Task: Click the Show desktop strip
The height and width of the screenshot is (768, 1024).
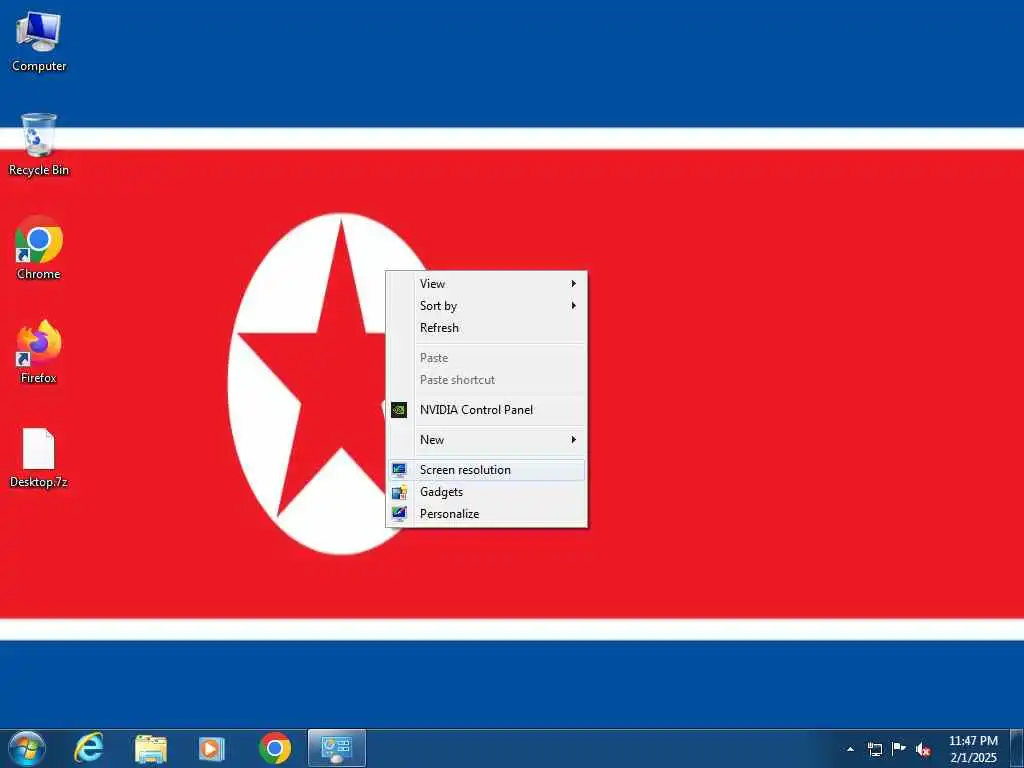Action: point(1017,748)
